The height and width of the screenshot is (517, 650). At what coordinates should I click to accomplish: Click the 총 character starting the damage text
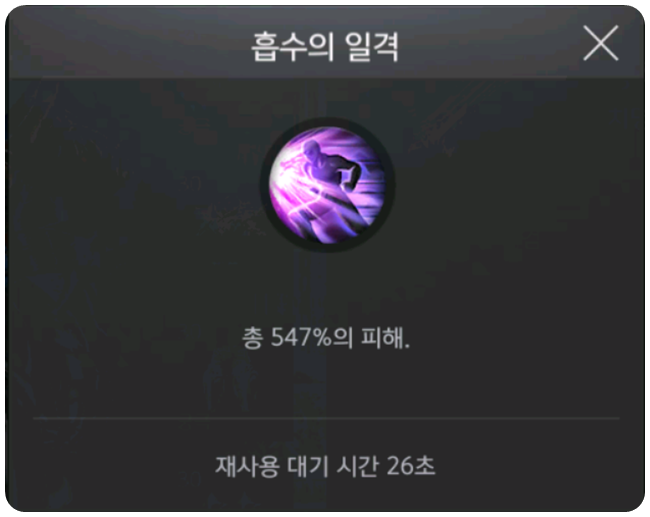252,338
